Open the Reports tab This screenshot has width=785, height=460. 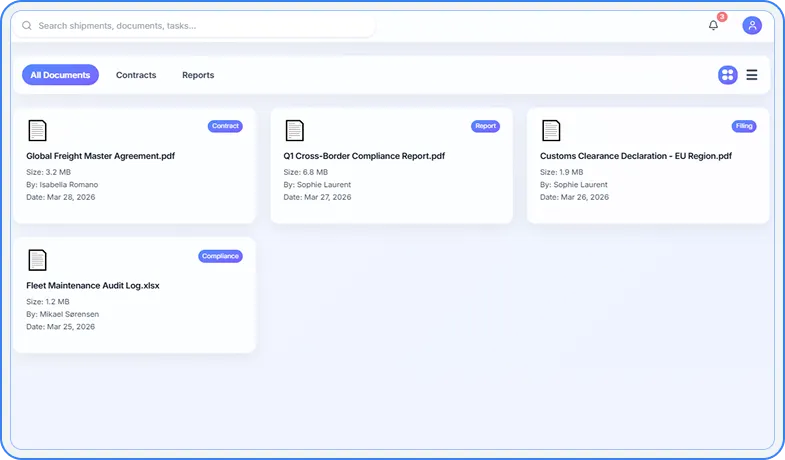click(x=198, y=75)
